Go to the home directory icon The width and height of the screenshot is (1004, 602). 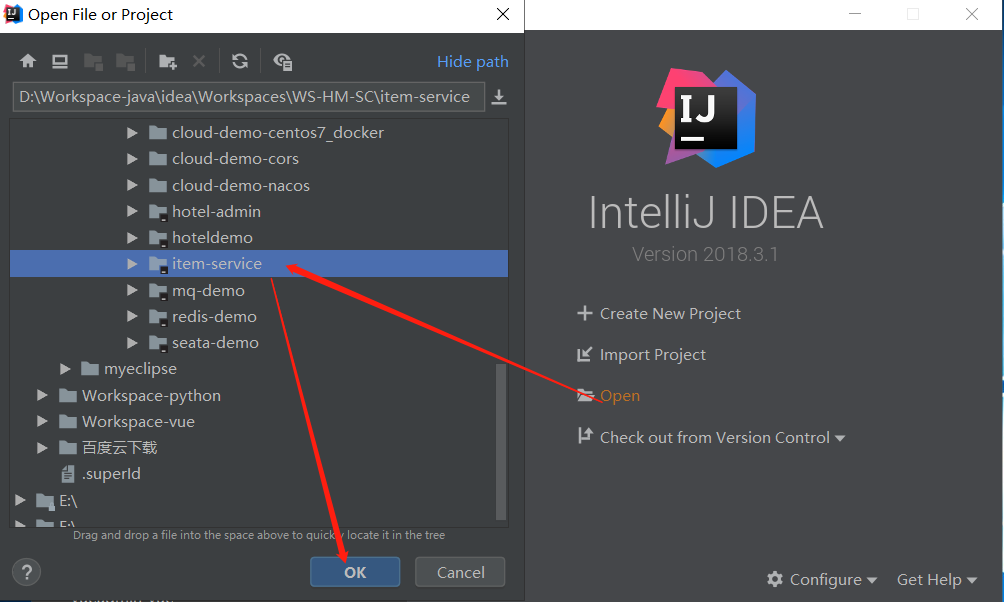coord(28,61)
